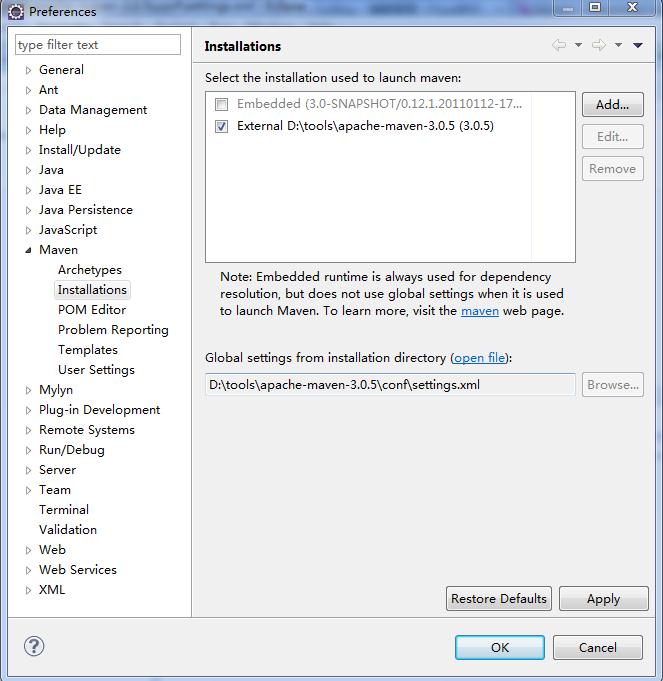The width and height of the screenshot is (663, 681).
Task: Click the back navigation arrow icon
Action: pos(559,45)
